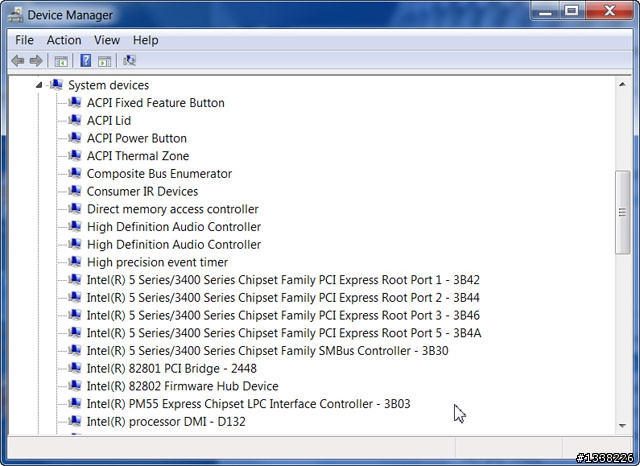Select ACPI Thermal Zone entry
Image resolution: width=640 pixels, height=466 pixels.
coord(138,156)
